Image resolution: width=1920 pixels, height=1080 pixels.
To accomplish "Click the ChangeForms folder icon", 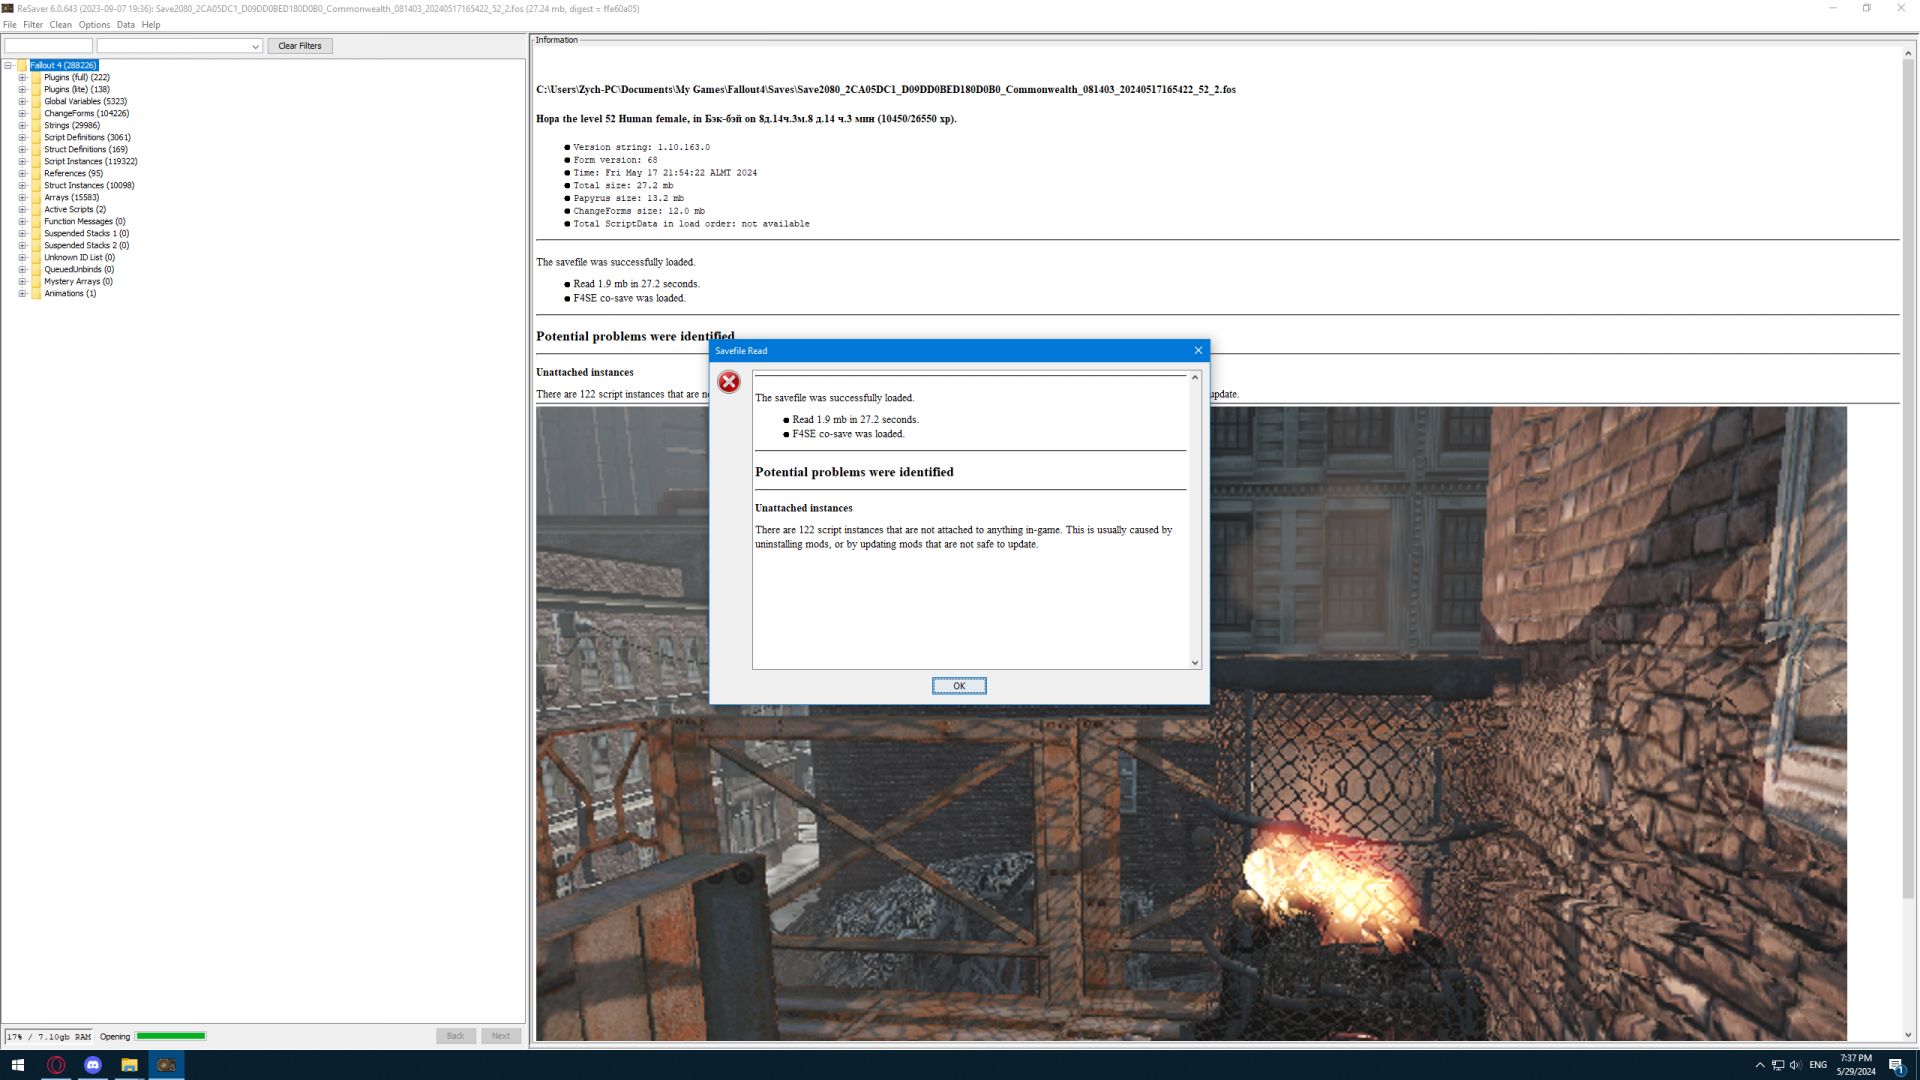I will click(x=36, y=114).
